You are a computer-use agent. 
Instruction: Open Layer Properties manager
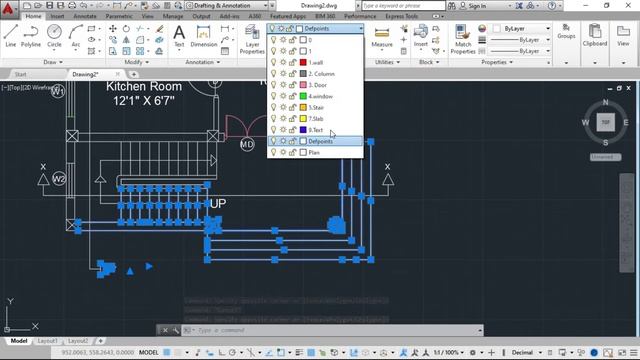pos(252,39)
